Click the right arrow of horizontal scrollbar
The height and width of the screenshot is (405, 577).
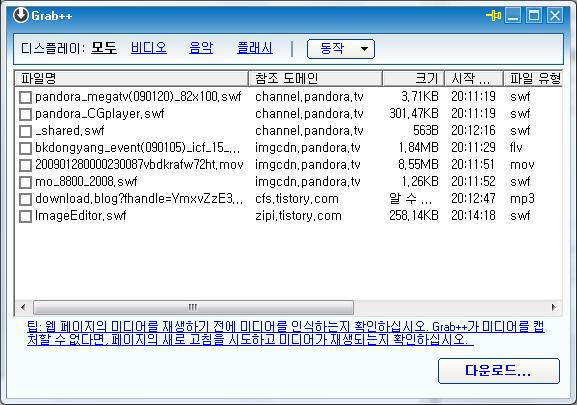coord(553,307)
